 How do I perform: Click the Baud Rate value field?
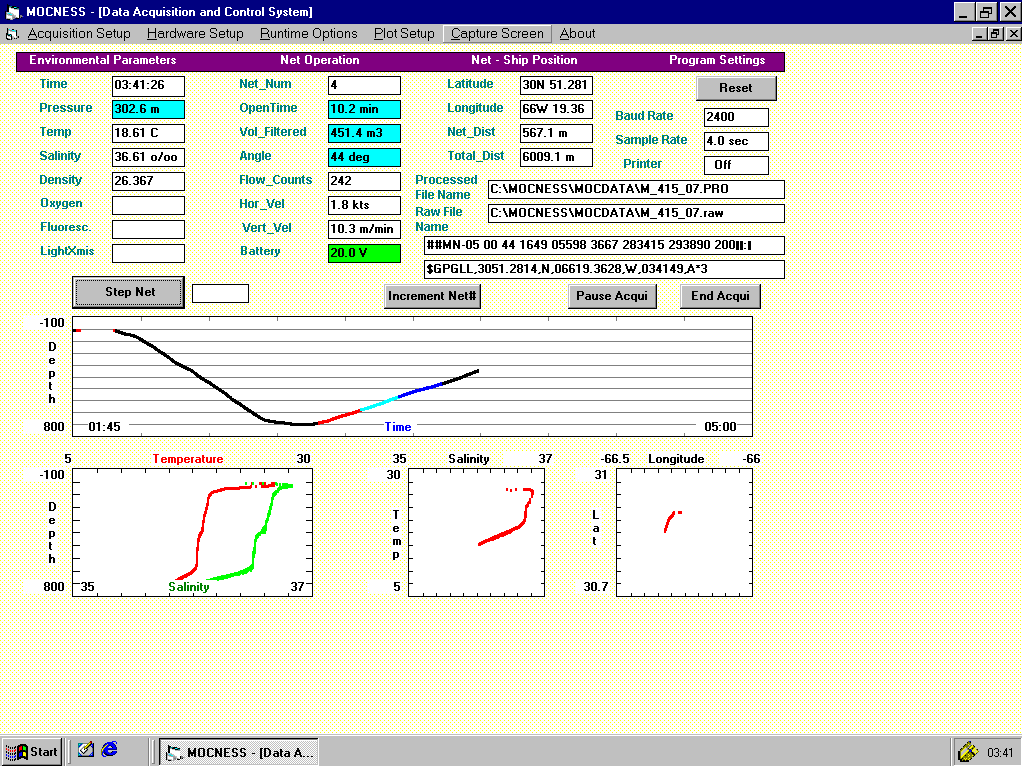pos(736,117)
